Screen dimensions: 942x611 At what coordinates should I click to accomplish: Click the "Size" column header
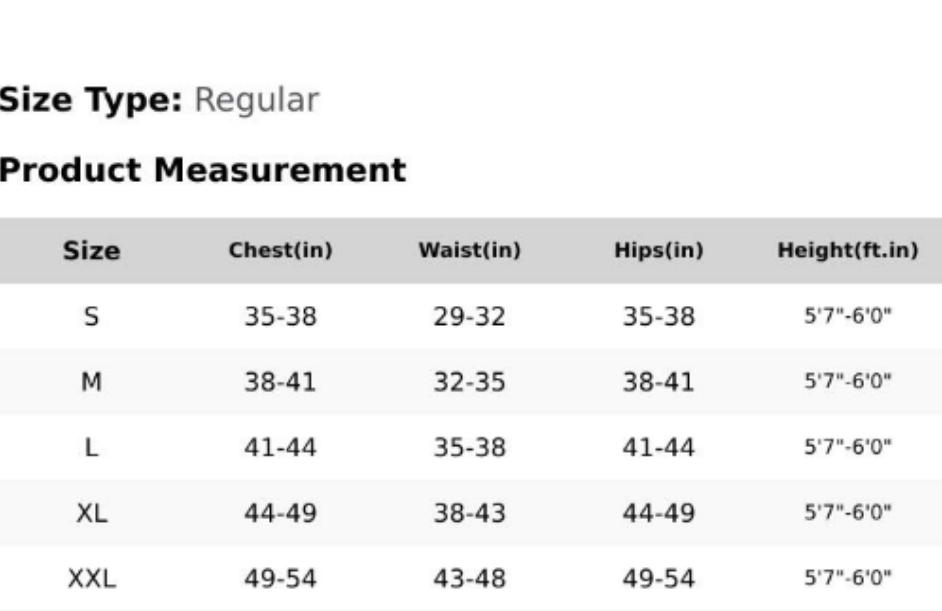click(x=91, y=251)
